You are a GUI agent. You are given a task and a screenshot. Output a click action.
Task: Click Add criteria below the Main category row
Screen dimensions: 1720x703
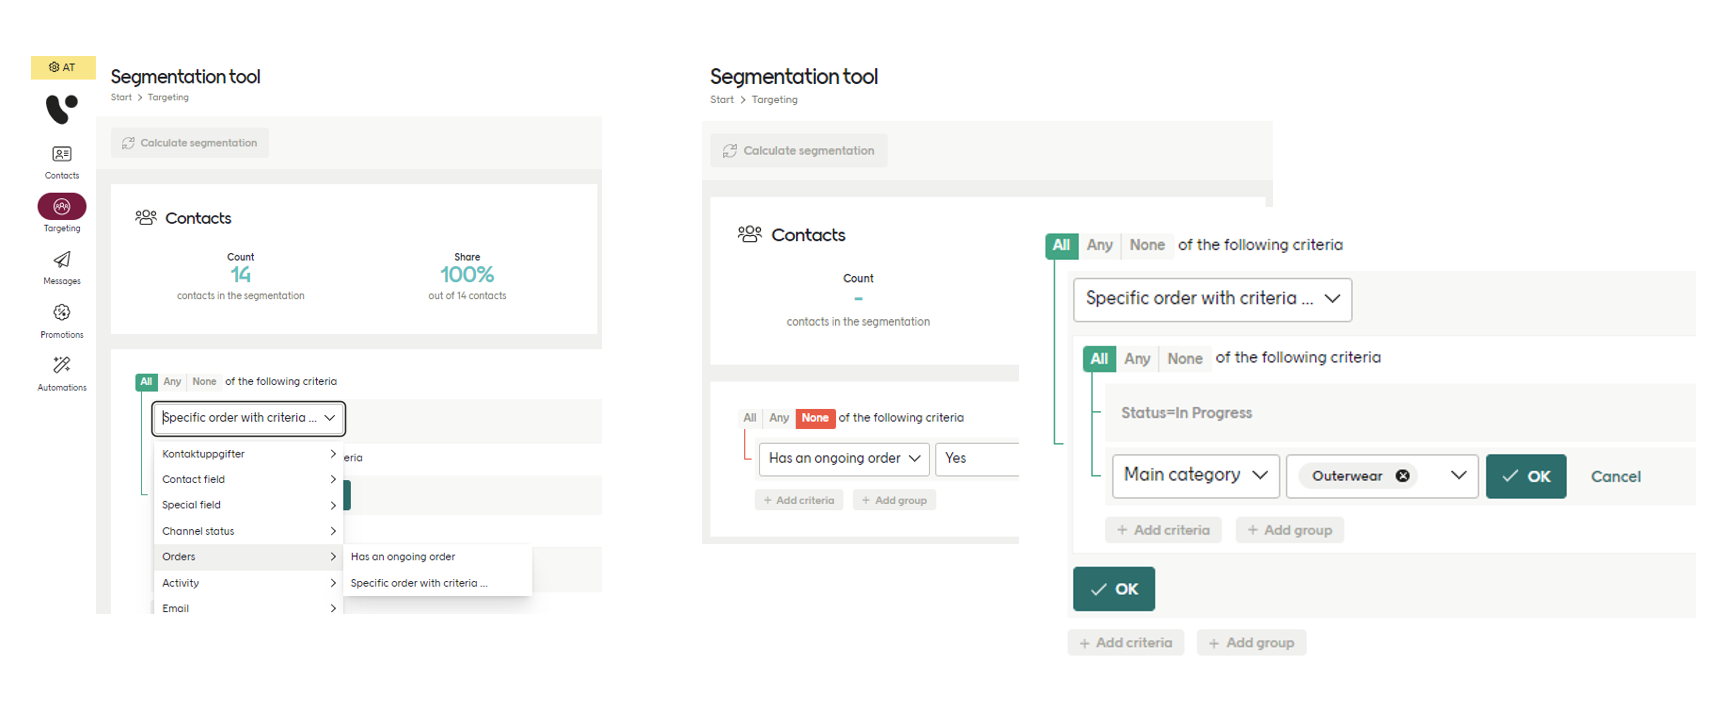click(x=1163, y=530)
